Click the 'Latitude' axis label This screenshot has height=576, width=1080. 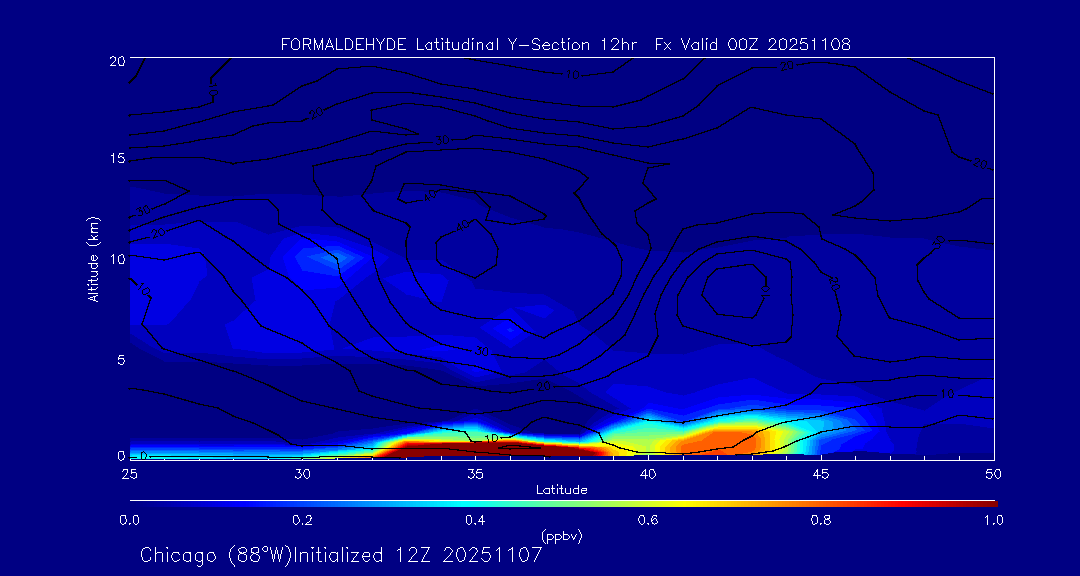(x=561, y=490)
